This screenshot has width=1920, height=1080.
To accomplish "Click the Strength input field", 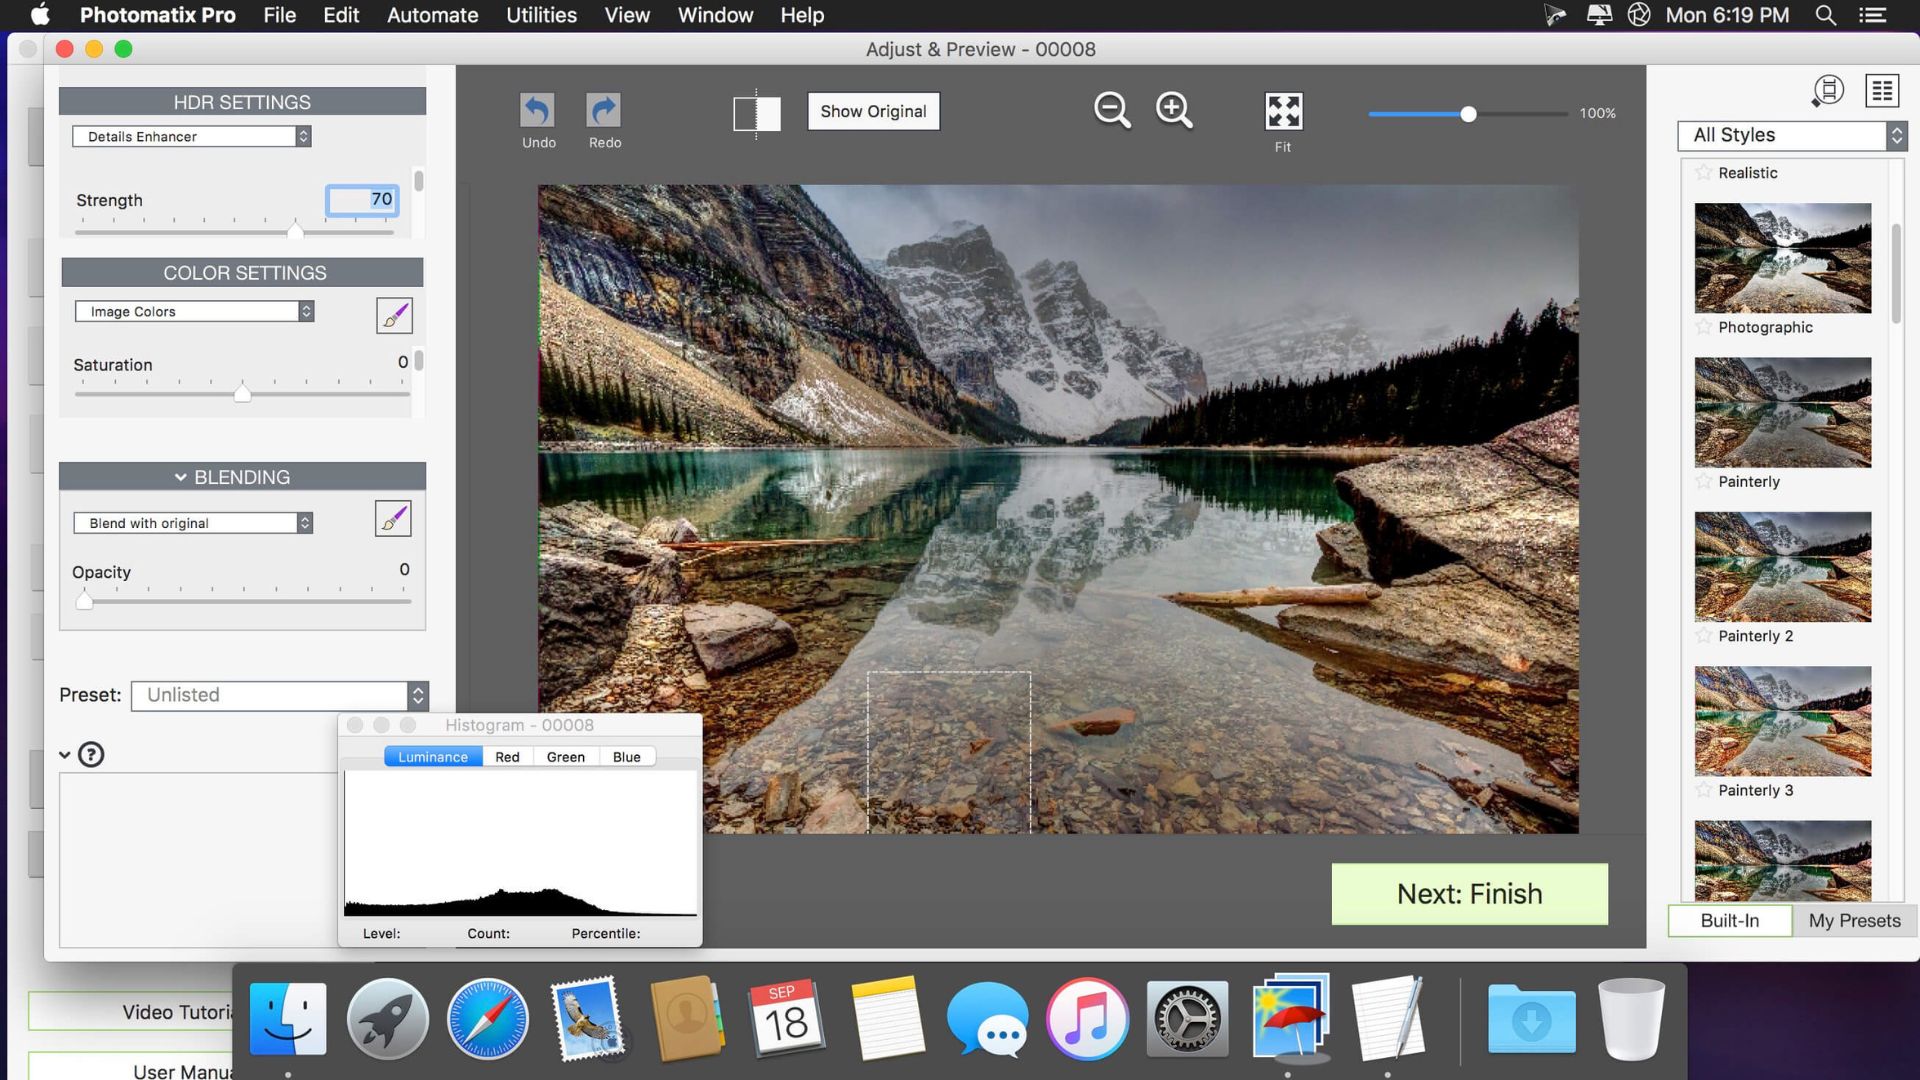I will pyautogui.click(x=363, y=198).
